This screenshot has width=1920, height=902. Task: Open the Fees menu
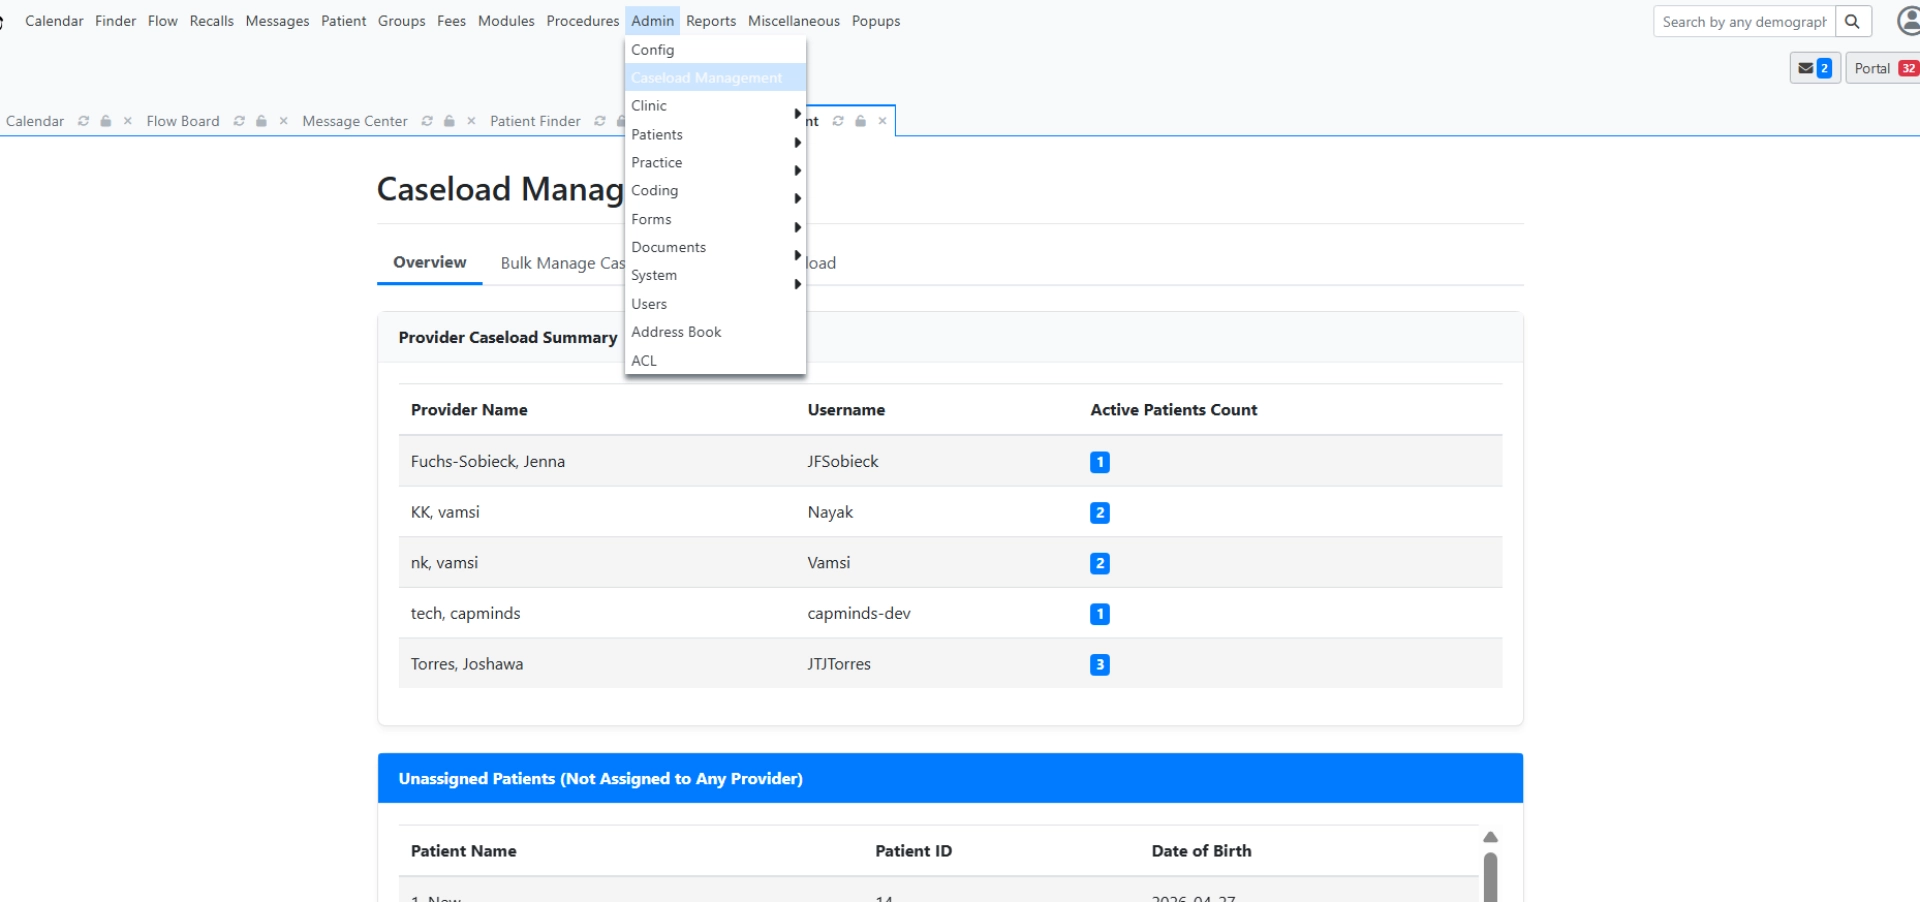[x=451, y=21]
